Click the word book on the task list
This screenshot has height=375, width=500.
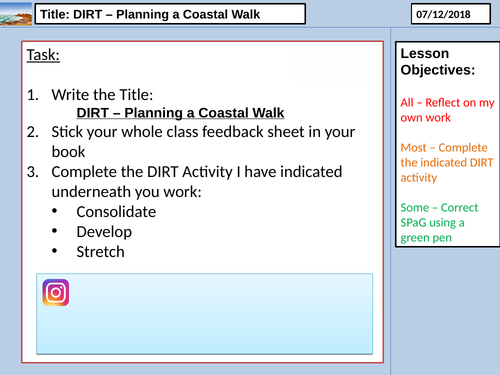tap(68, 152)
